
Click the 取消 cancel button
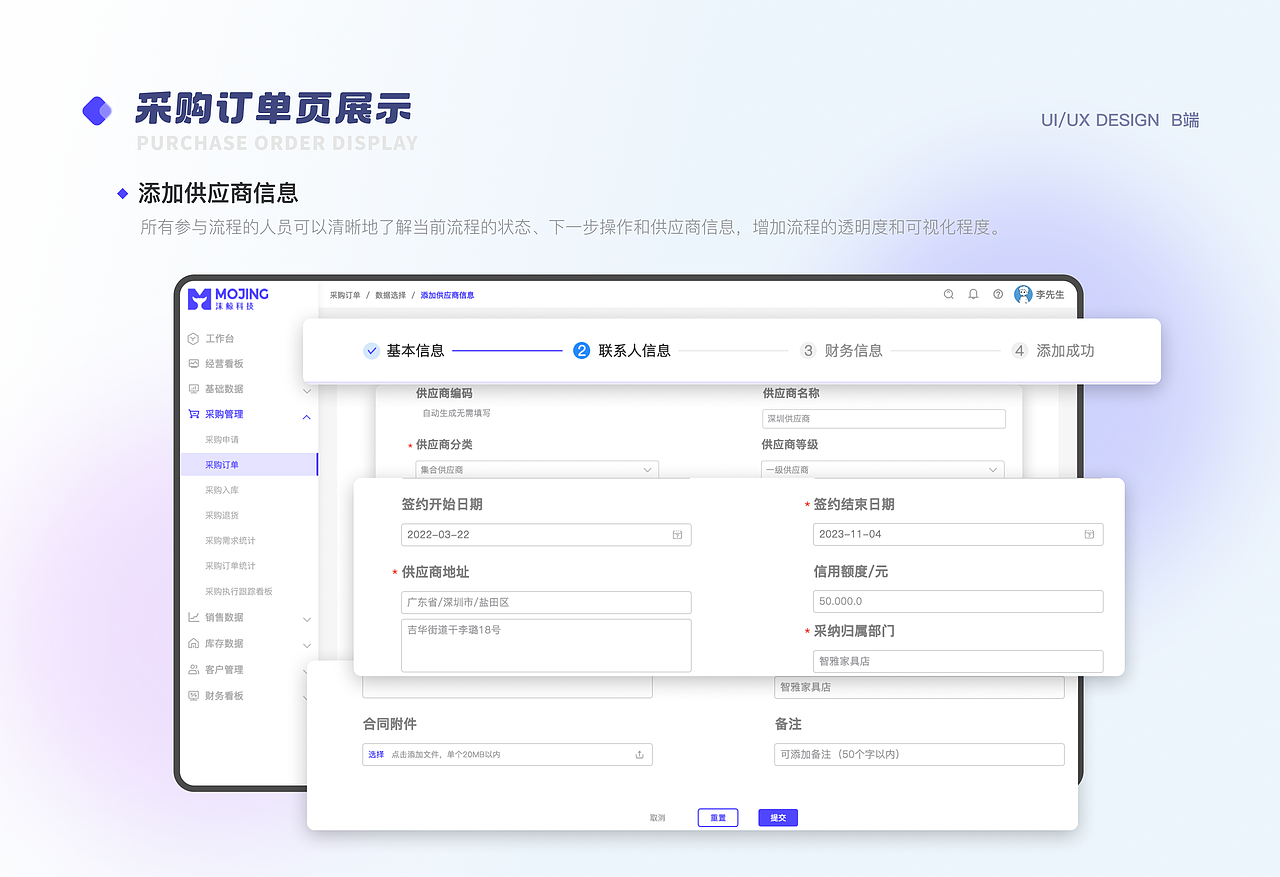tap(657, 818)
